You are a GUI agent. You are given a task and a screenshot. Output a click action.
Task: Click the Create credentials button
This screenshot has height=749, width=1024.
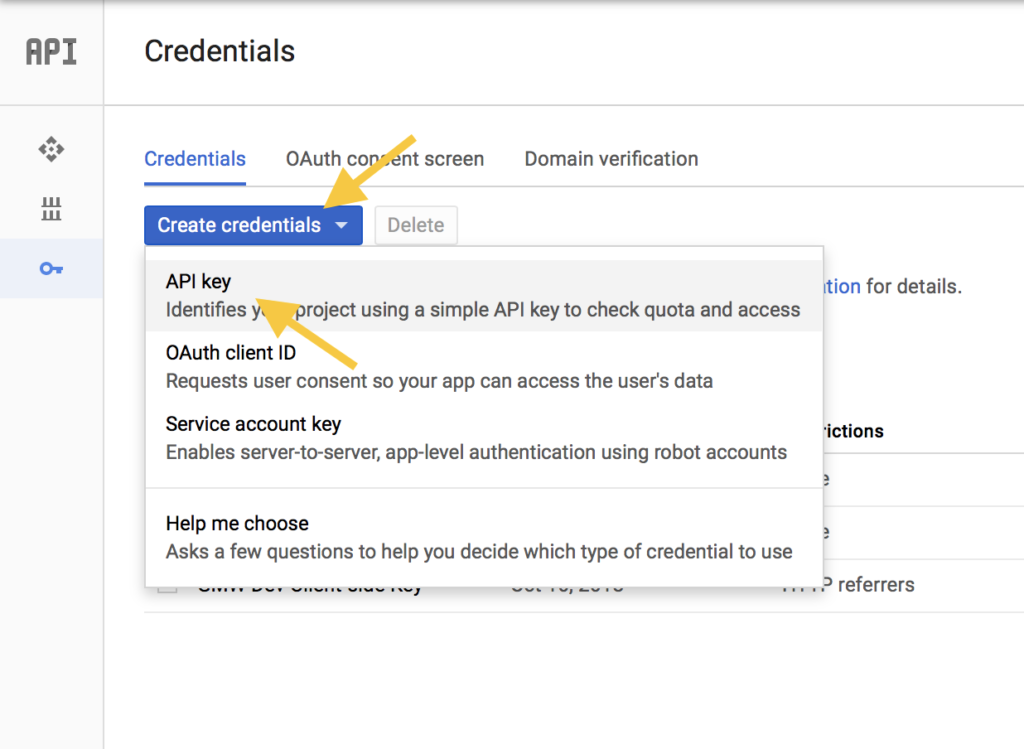[x=240, y=225]
